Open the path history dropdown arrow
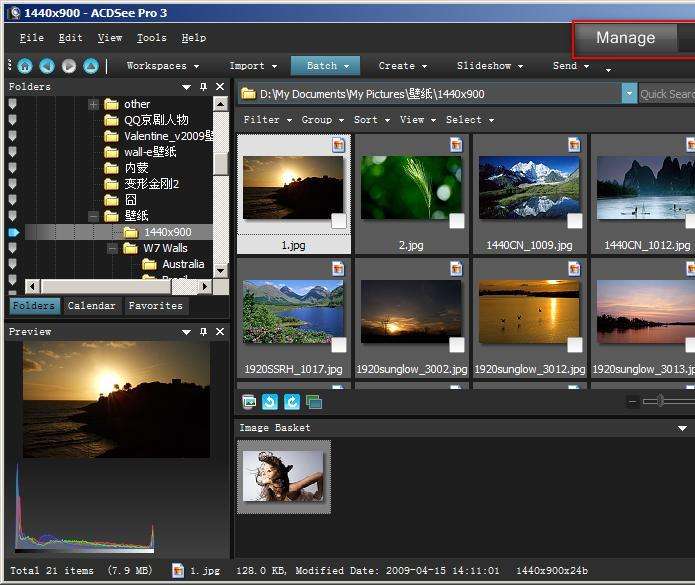This screenshot has width=695, height=585. click(x=629, y=94)
